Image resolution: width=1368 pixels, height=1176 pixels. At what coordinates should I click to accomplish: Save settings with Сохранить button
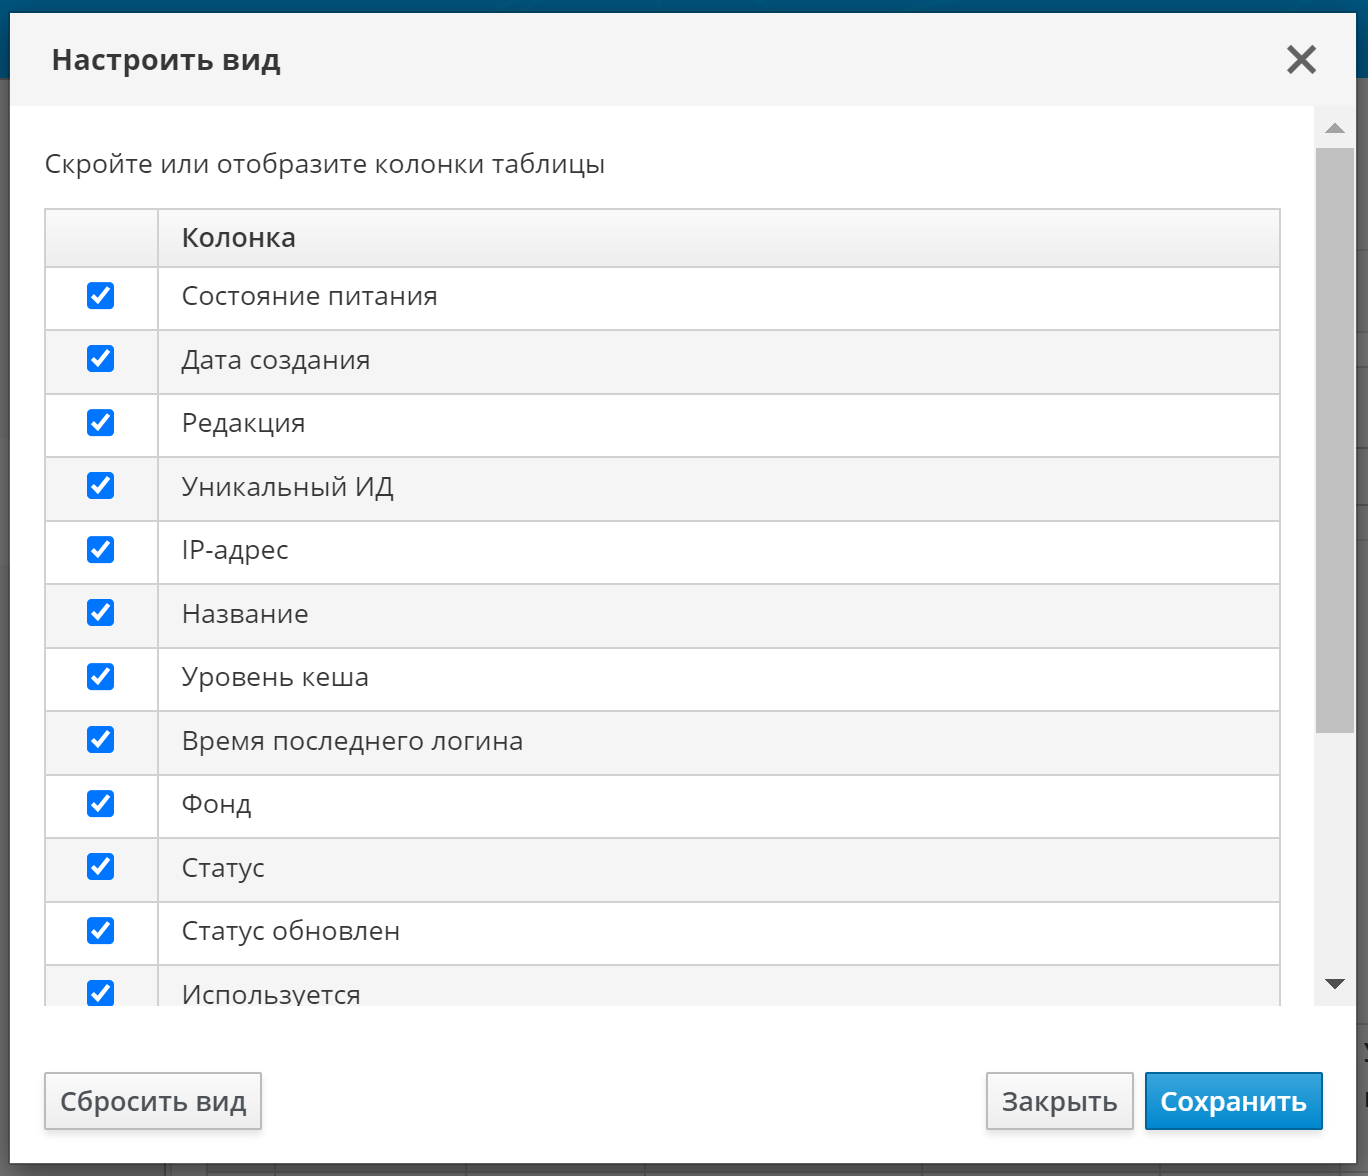pyautogui.click(x=1233, y=1101)
